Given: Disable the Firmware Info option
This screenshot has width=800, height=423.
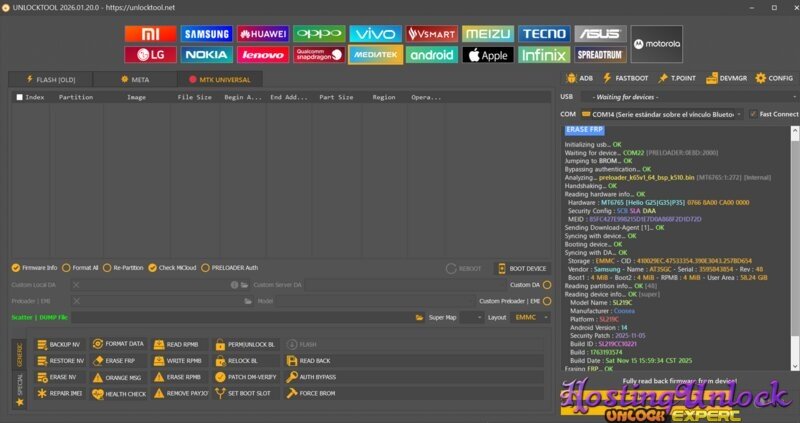Looking at the screenshot, I should click(16, 268).
